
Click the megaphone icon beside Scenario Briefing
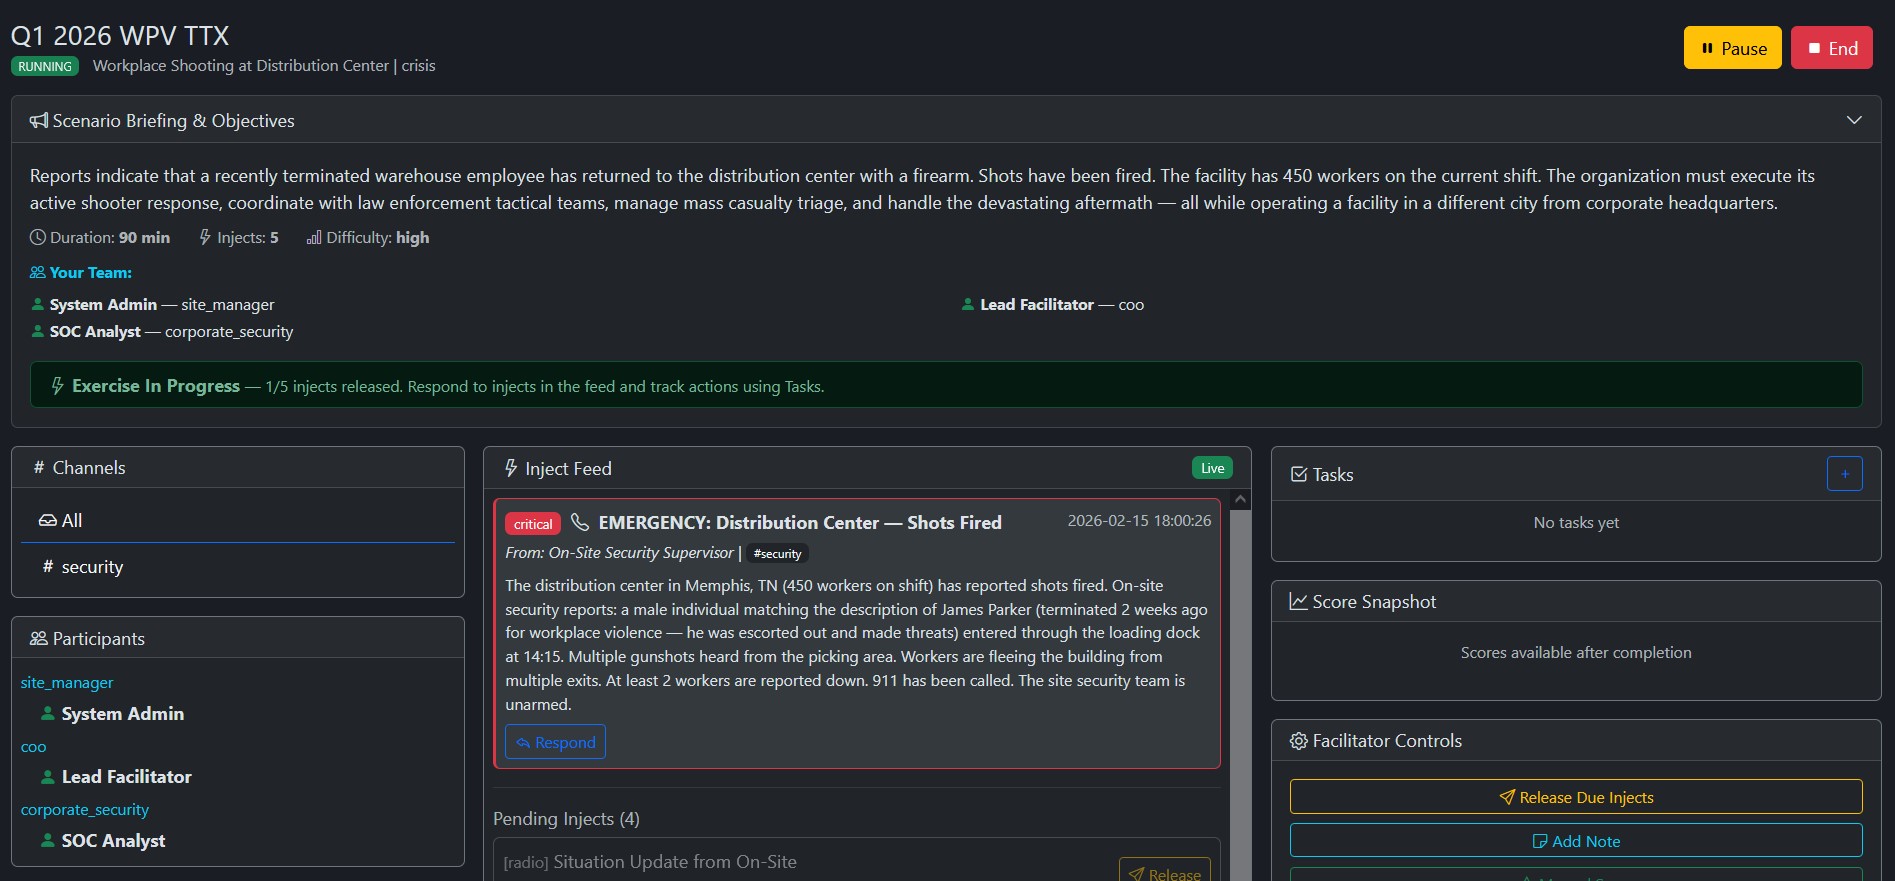39,121
